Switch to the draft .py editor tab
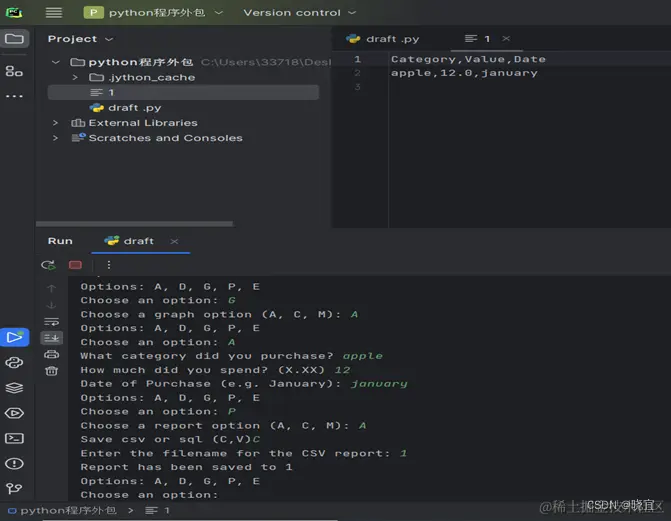This screenshot has width=671, height=521. 383,39
